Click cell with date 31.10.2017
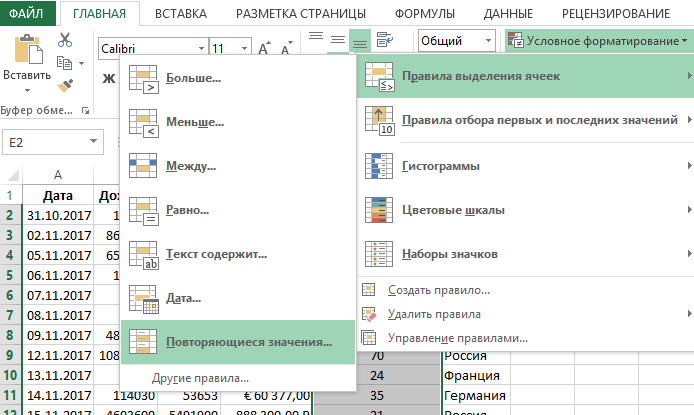Viewport: 694px width, 415px height. [58, 215]
